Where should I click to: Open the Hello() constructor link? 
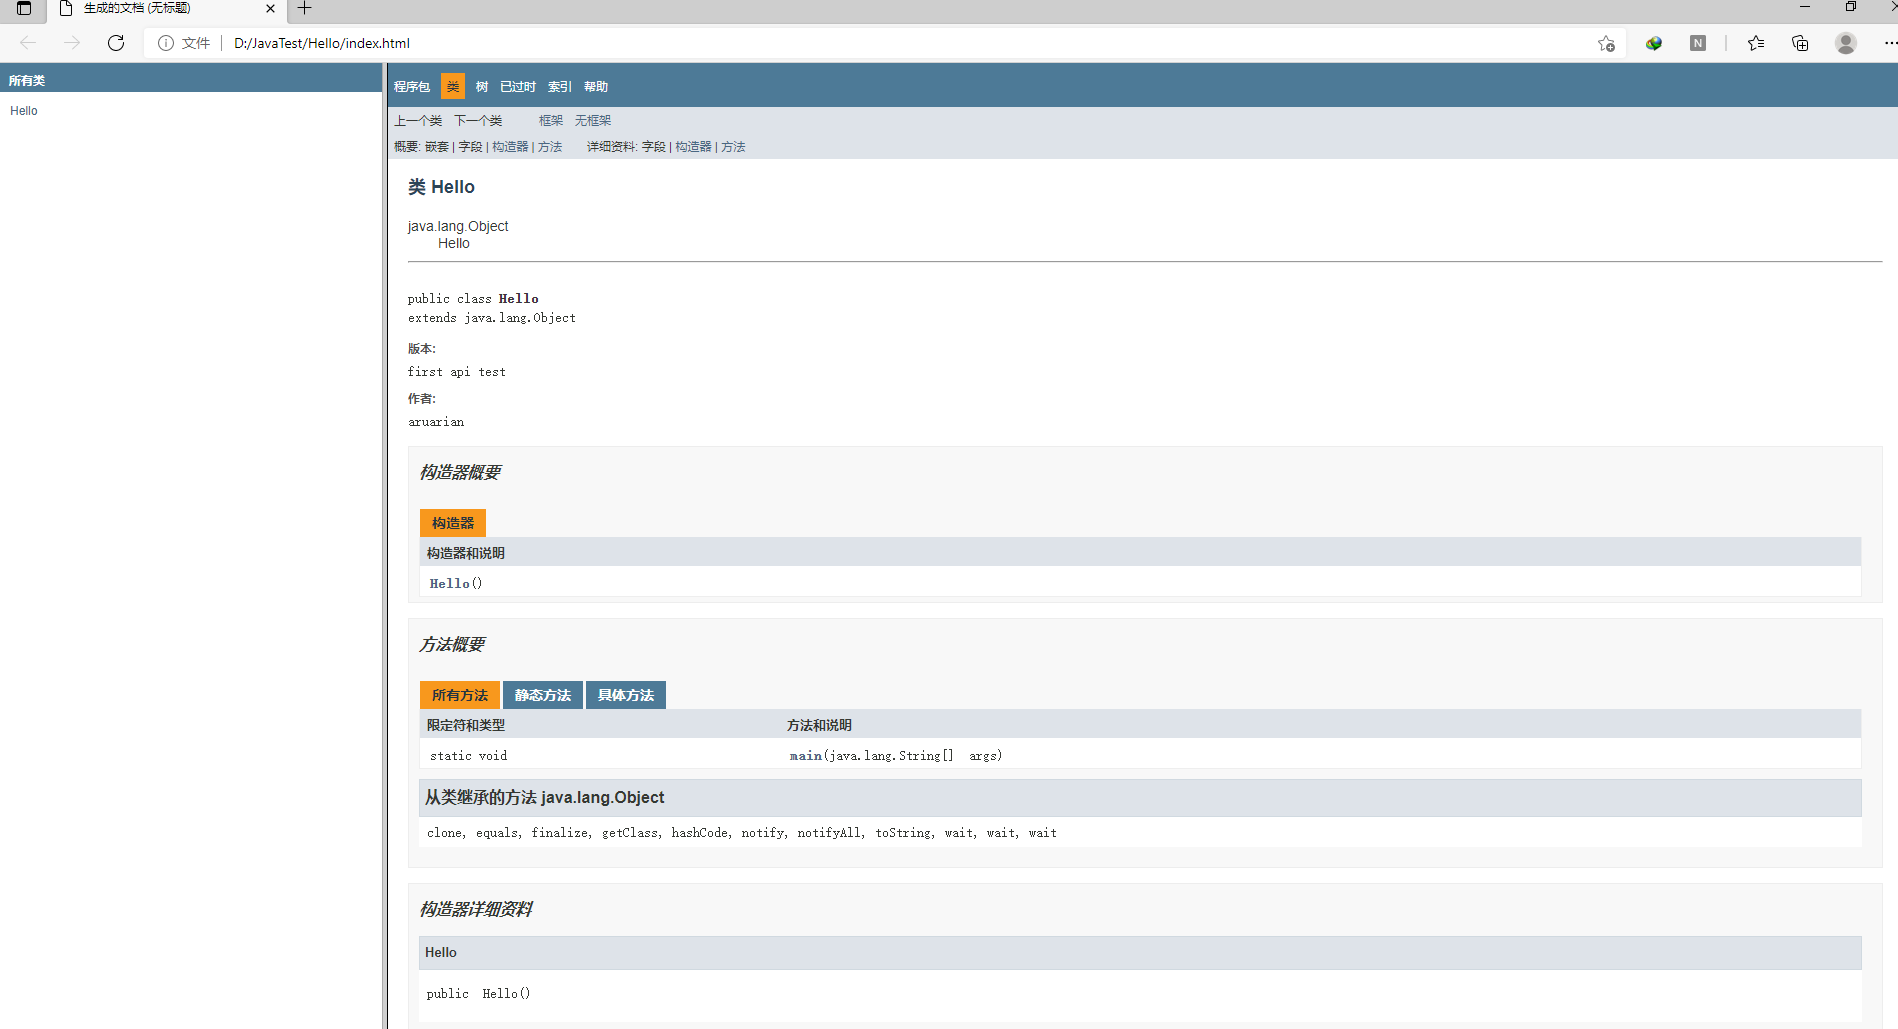[449, 584]
